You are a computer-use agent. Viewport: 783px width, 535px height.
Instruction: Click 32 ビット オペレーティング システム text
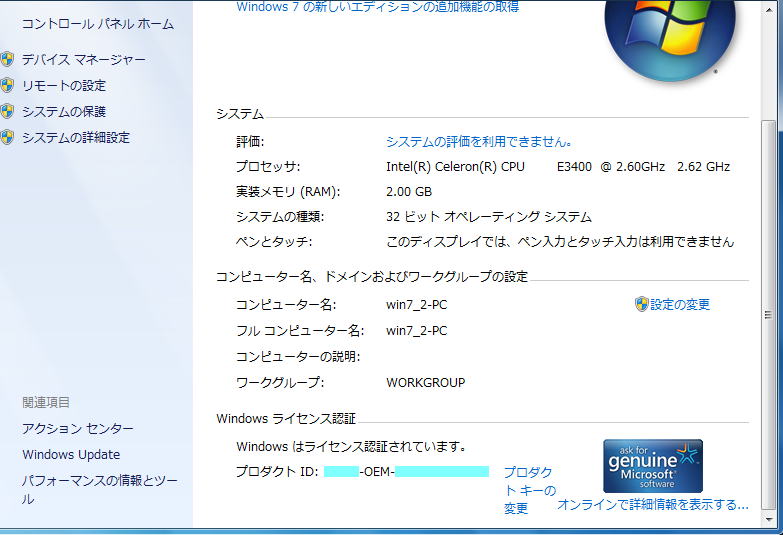pyautogui.click(x=488, y=217)
